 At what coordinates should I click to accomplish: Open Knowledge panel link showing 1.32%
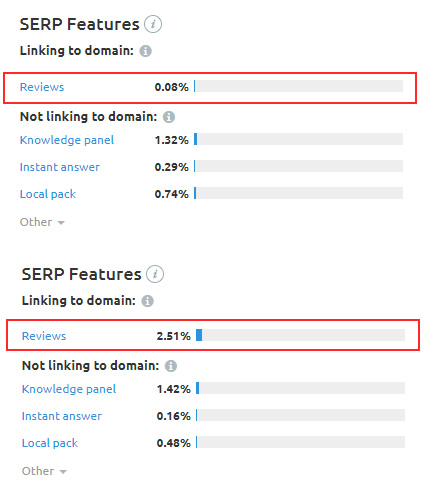(67, 140)
